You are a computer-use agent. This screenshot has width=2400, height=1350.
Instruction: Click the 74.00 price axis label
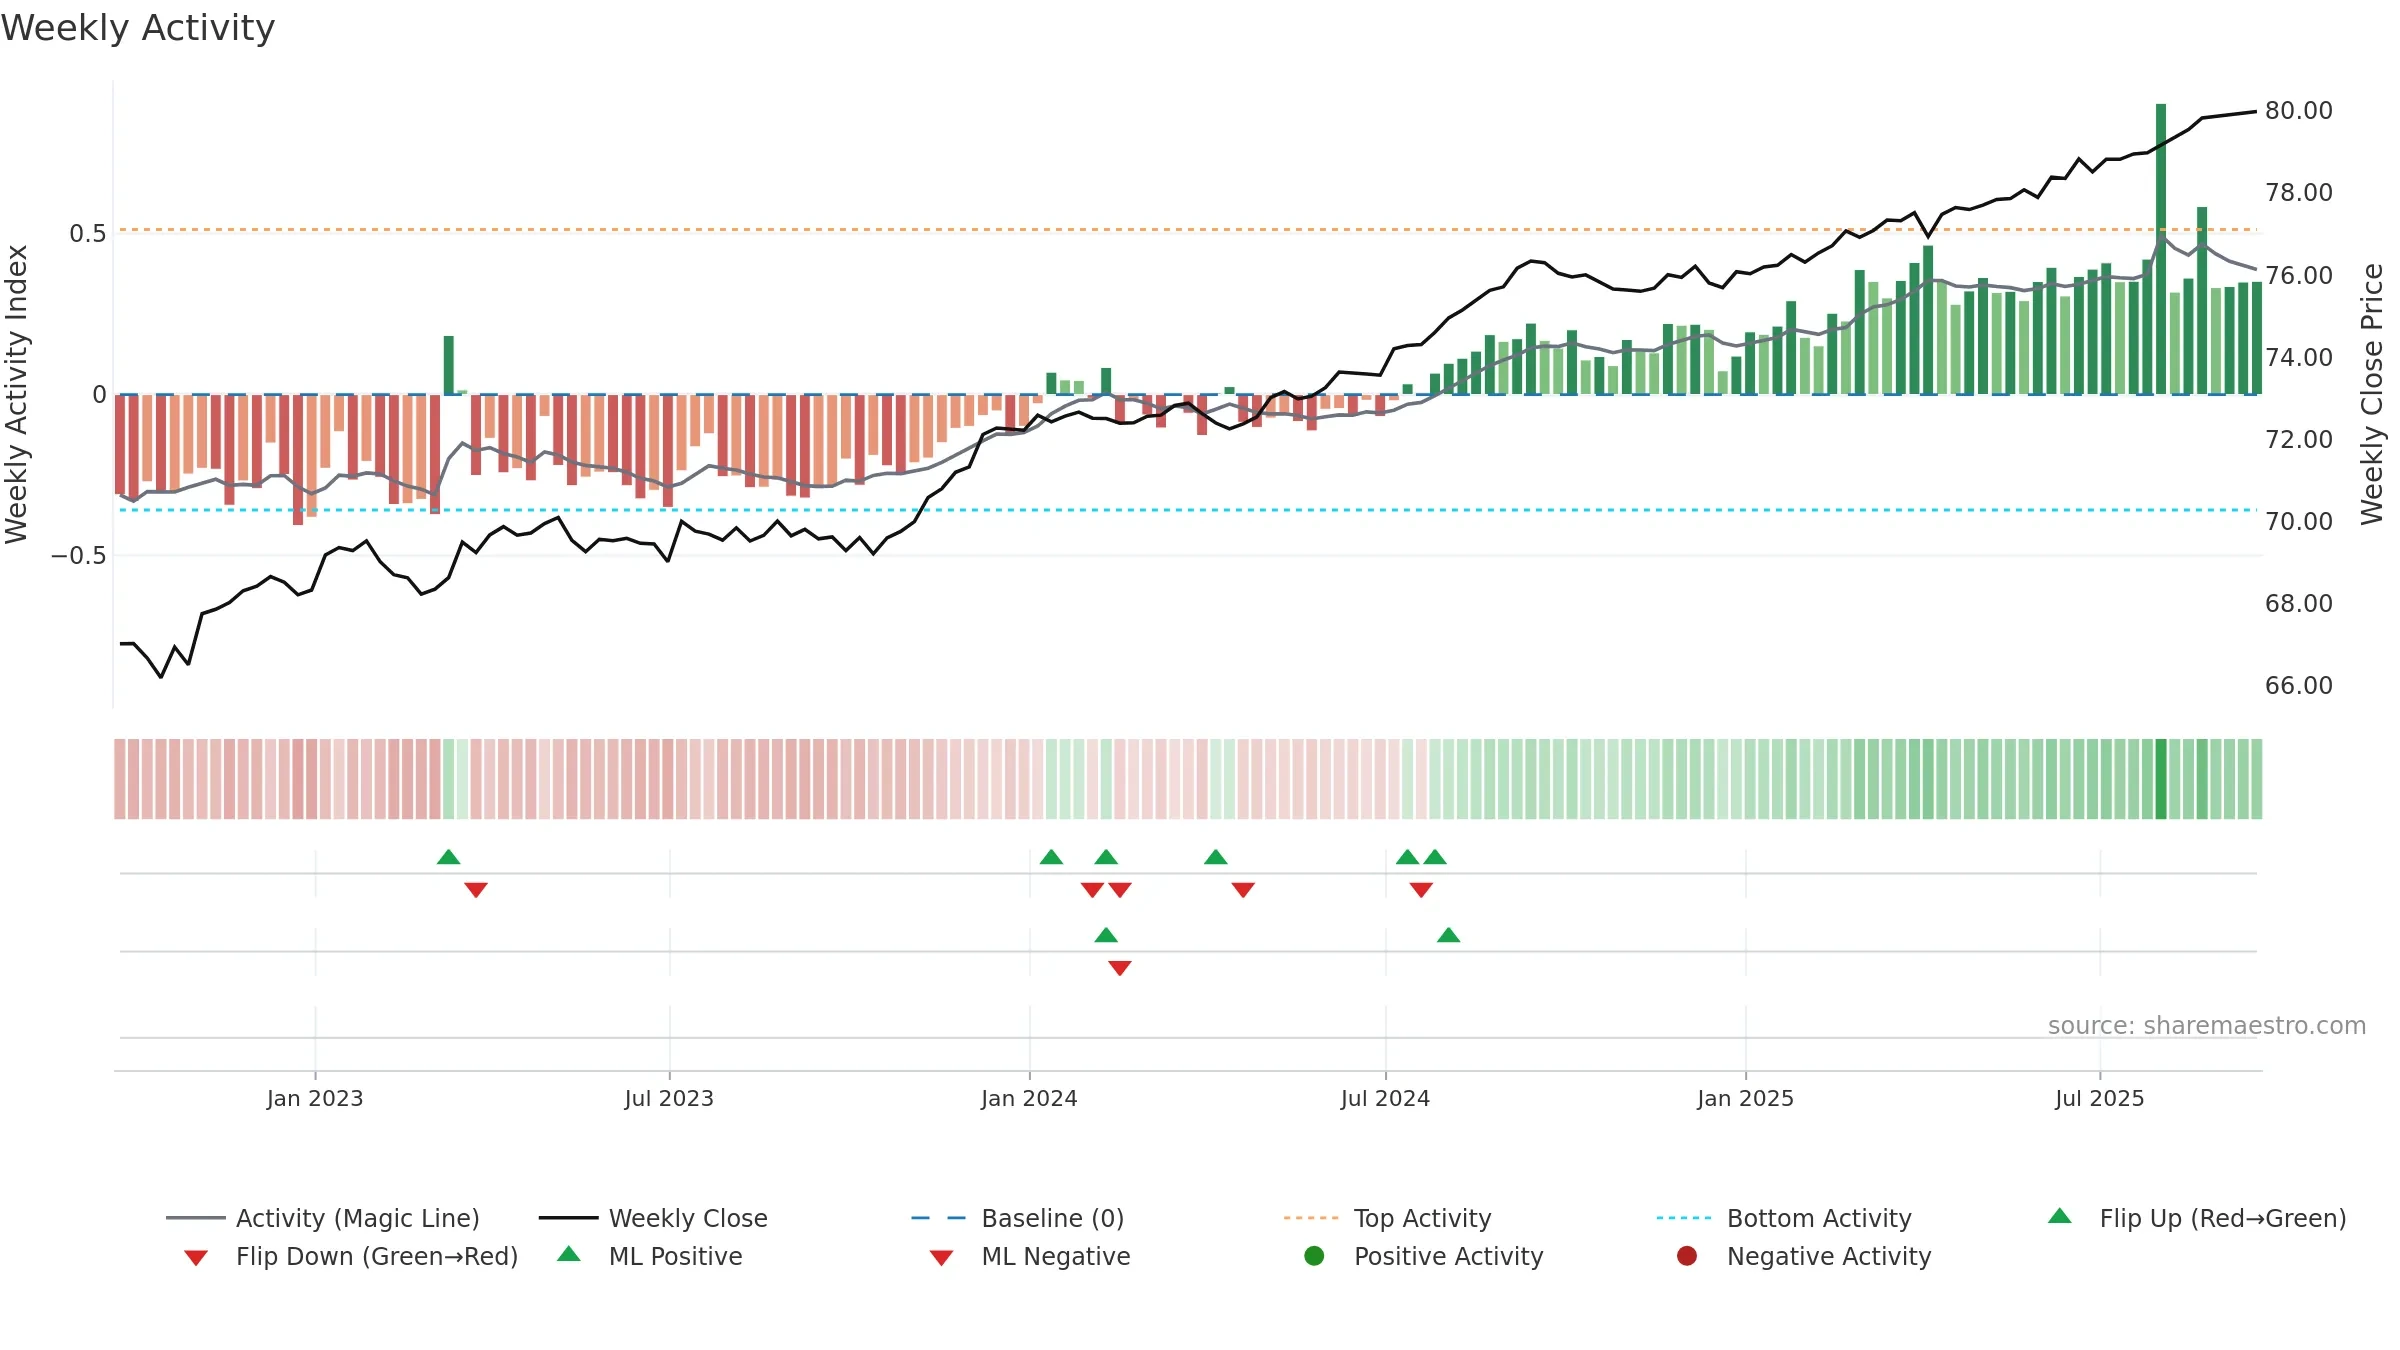click(2299, 357)
